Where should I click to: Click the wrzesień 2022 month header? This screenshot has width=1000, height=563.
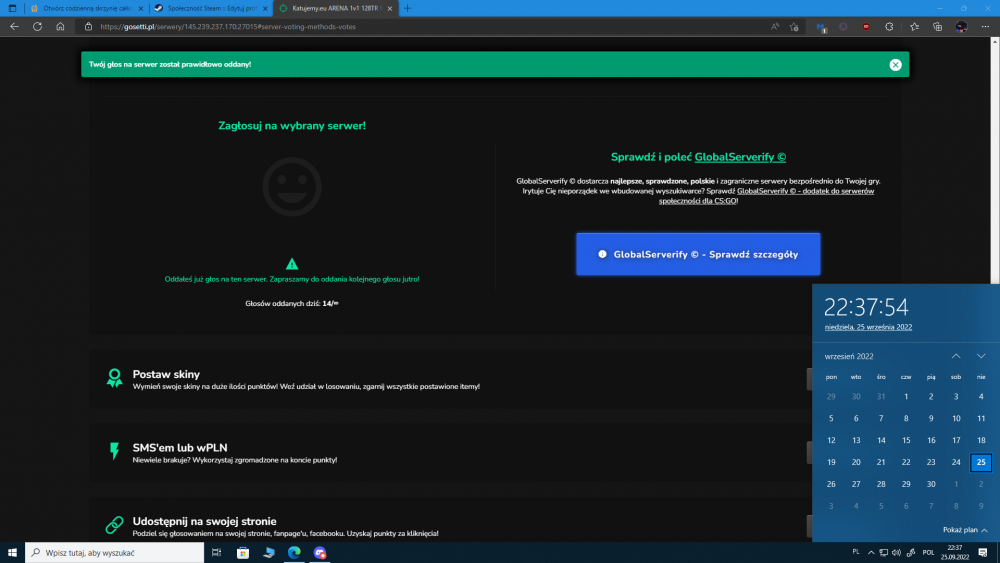(849, 356)
